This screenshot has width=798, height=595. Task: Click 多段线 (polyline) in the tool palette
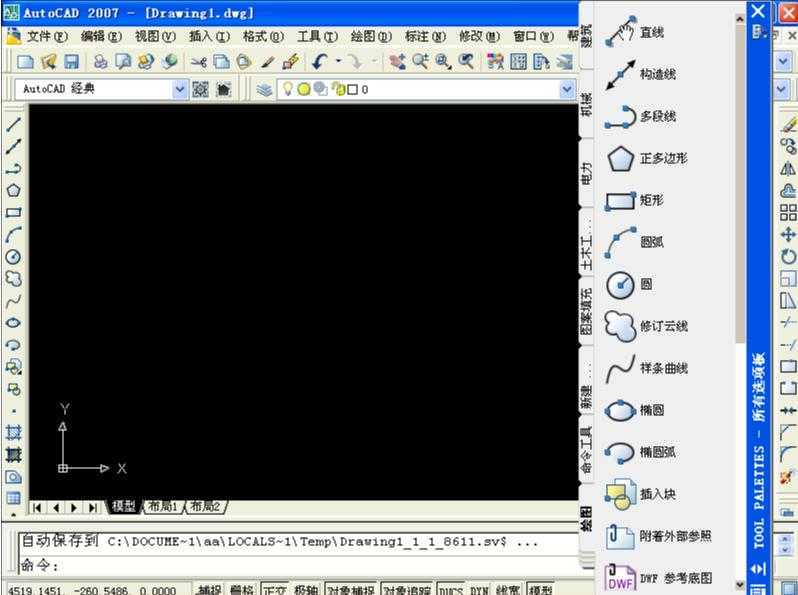pyautogui.click(x=640, y=116)
